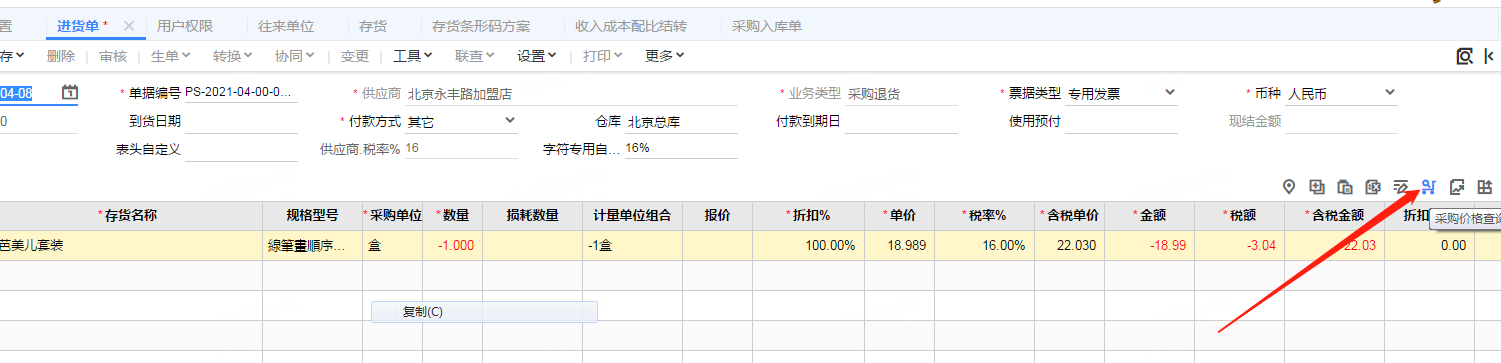Open purchase price query cart icon
The width and height of the screenshot is (1501, 363).
coord(1429,186)
